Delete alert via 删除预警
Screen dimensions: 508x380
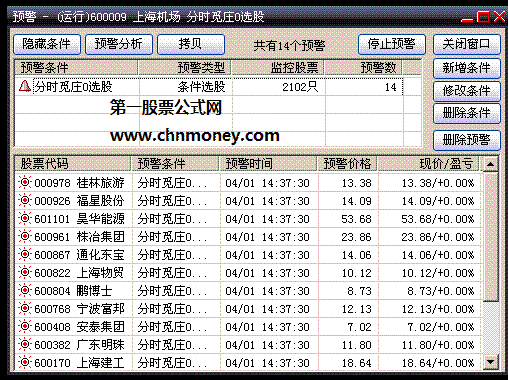pyautogui.click(x=467, y=140)
